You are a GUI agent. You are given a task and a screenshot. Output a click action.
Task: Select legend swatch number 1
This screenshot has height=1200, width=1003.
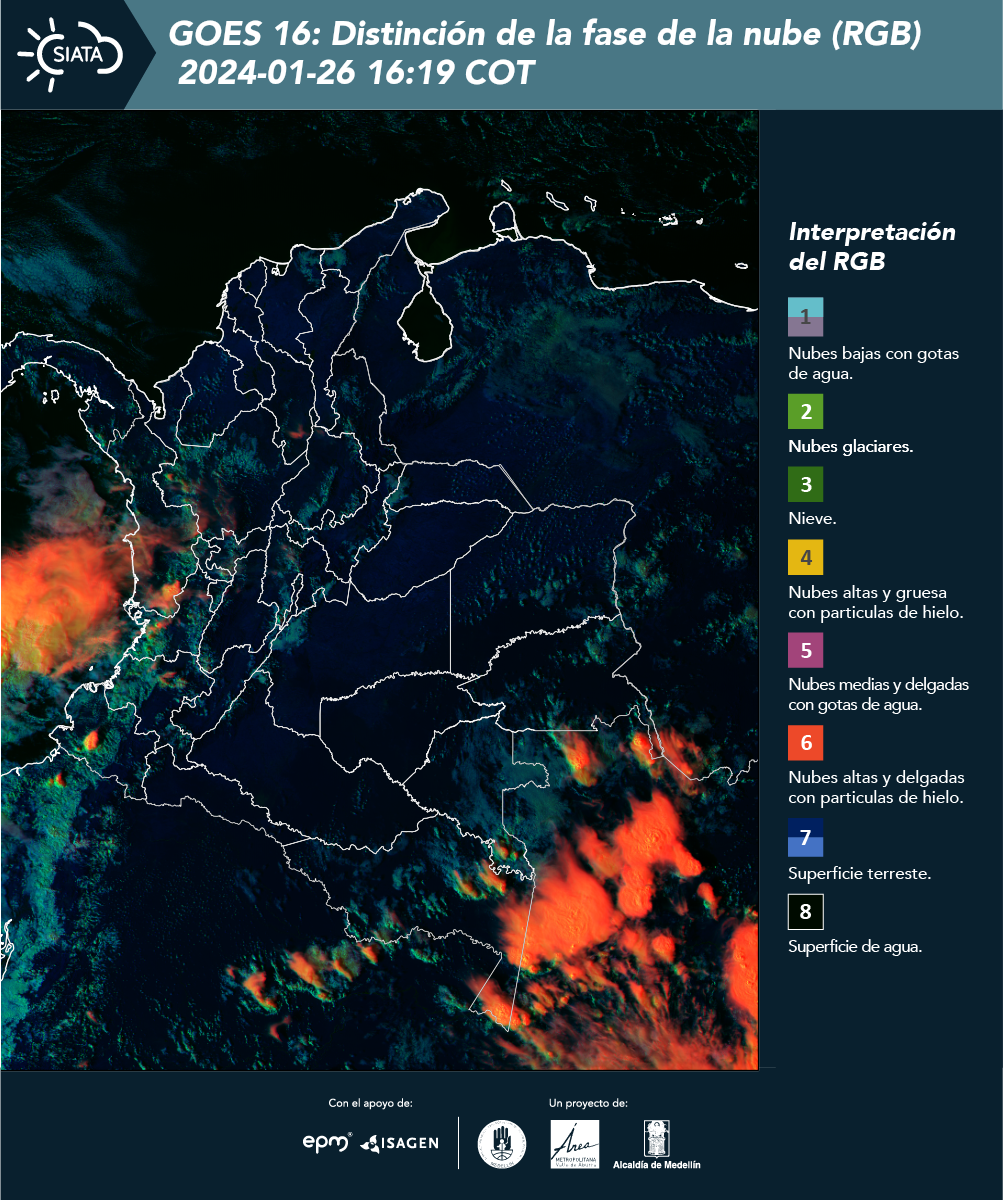click(x=805, y=316)
